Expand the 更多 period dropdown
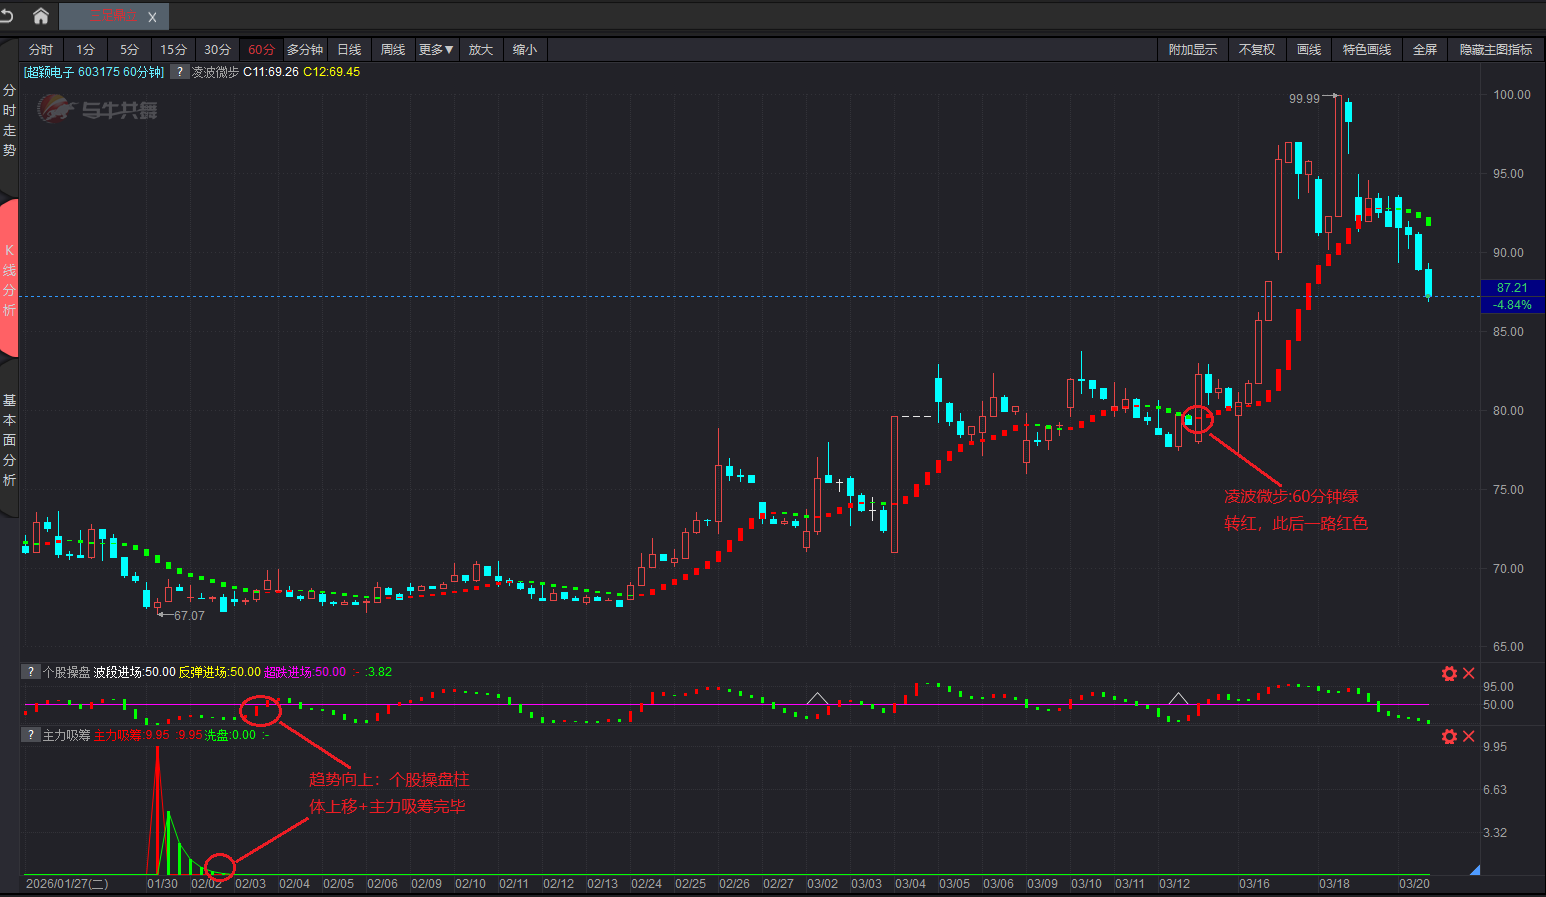 click(x=436, y=50)
